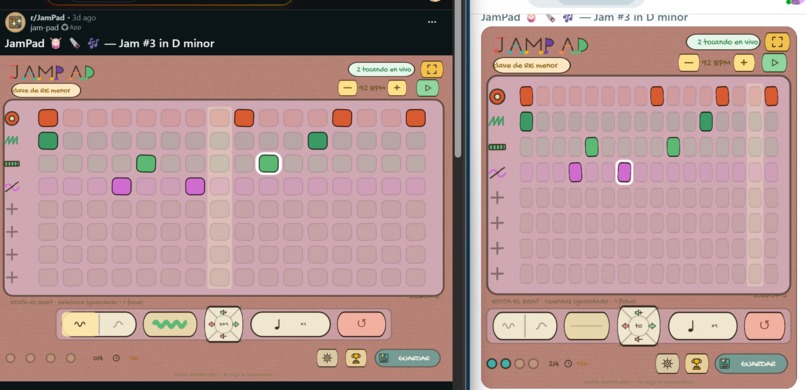Click green right arrow on direction pad, left window
The image size is (806, 390).
tap(236, 324)
